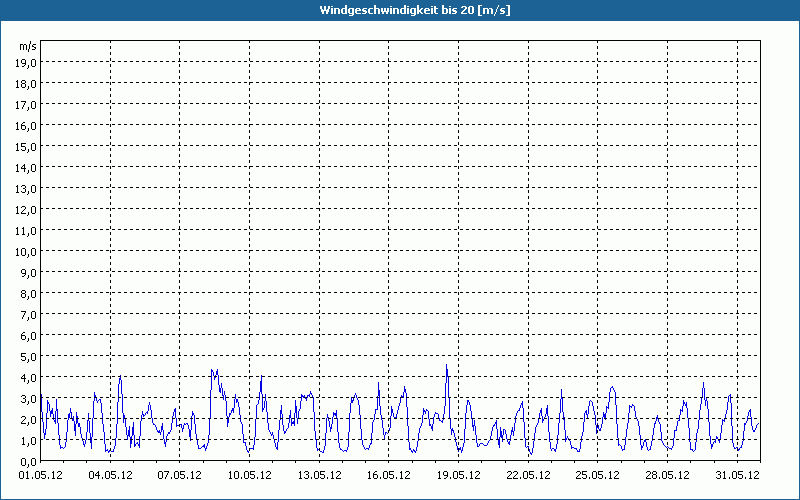Click the y-axis label 8,0
Viewport: 800px width, 500px height.
pos(28,294)
